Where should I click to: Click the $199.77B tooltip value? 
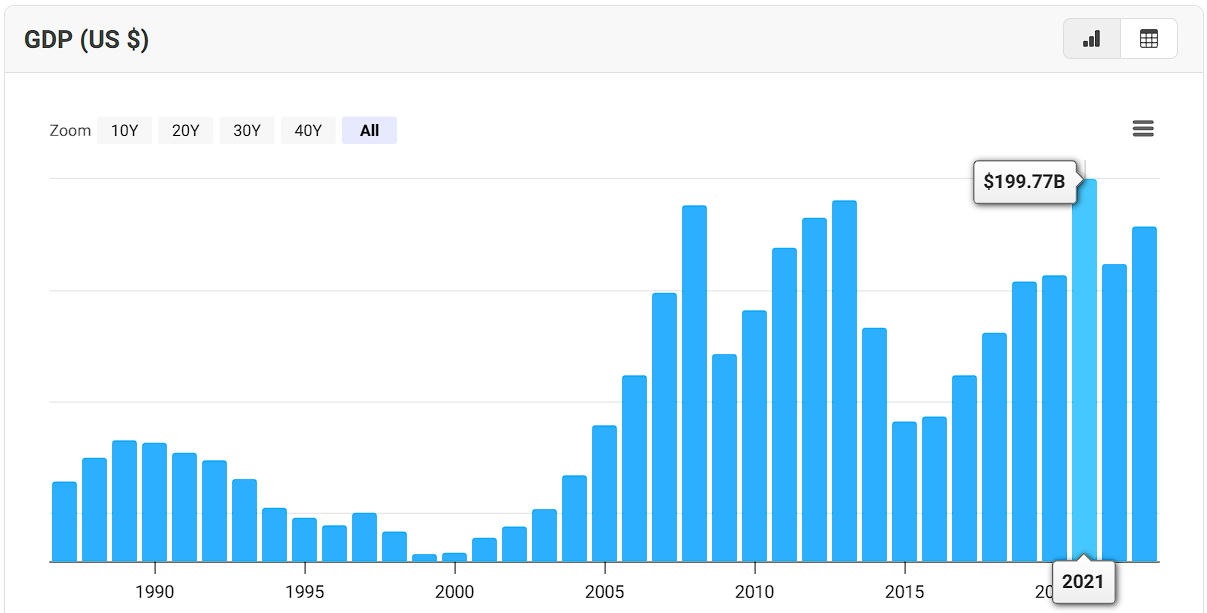click(x=1024, y=182)
